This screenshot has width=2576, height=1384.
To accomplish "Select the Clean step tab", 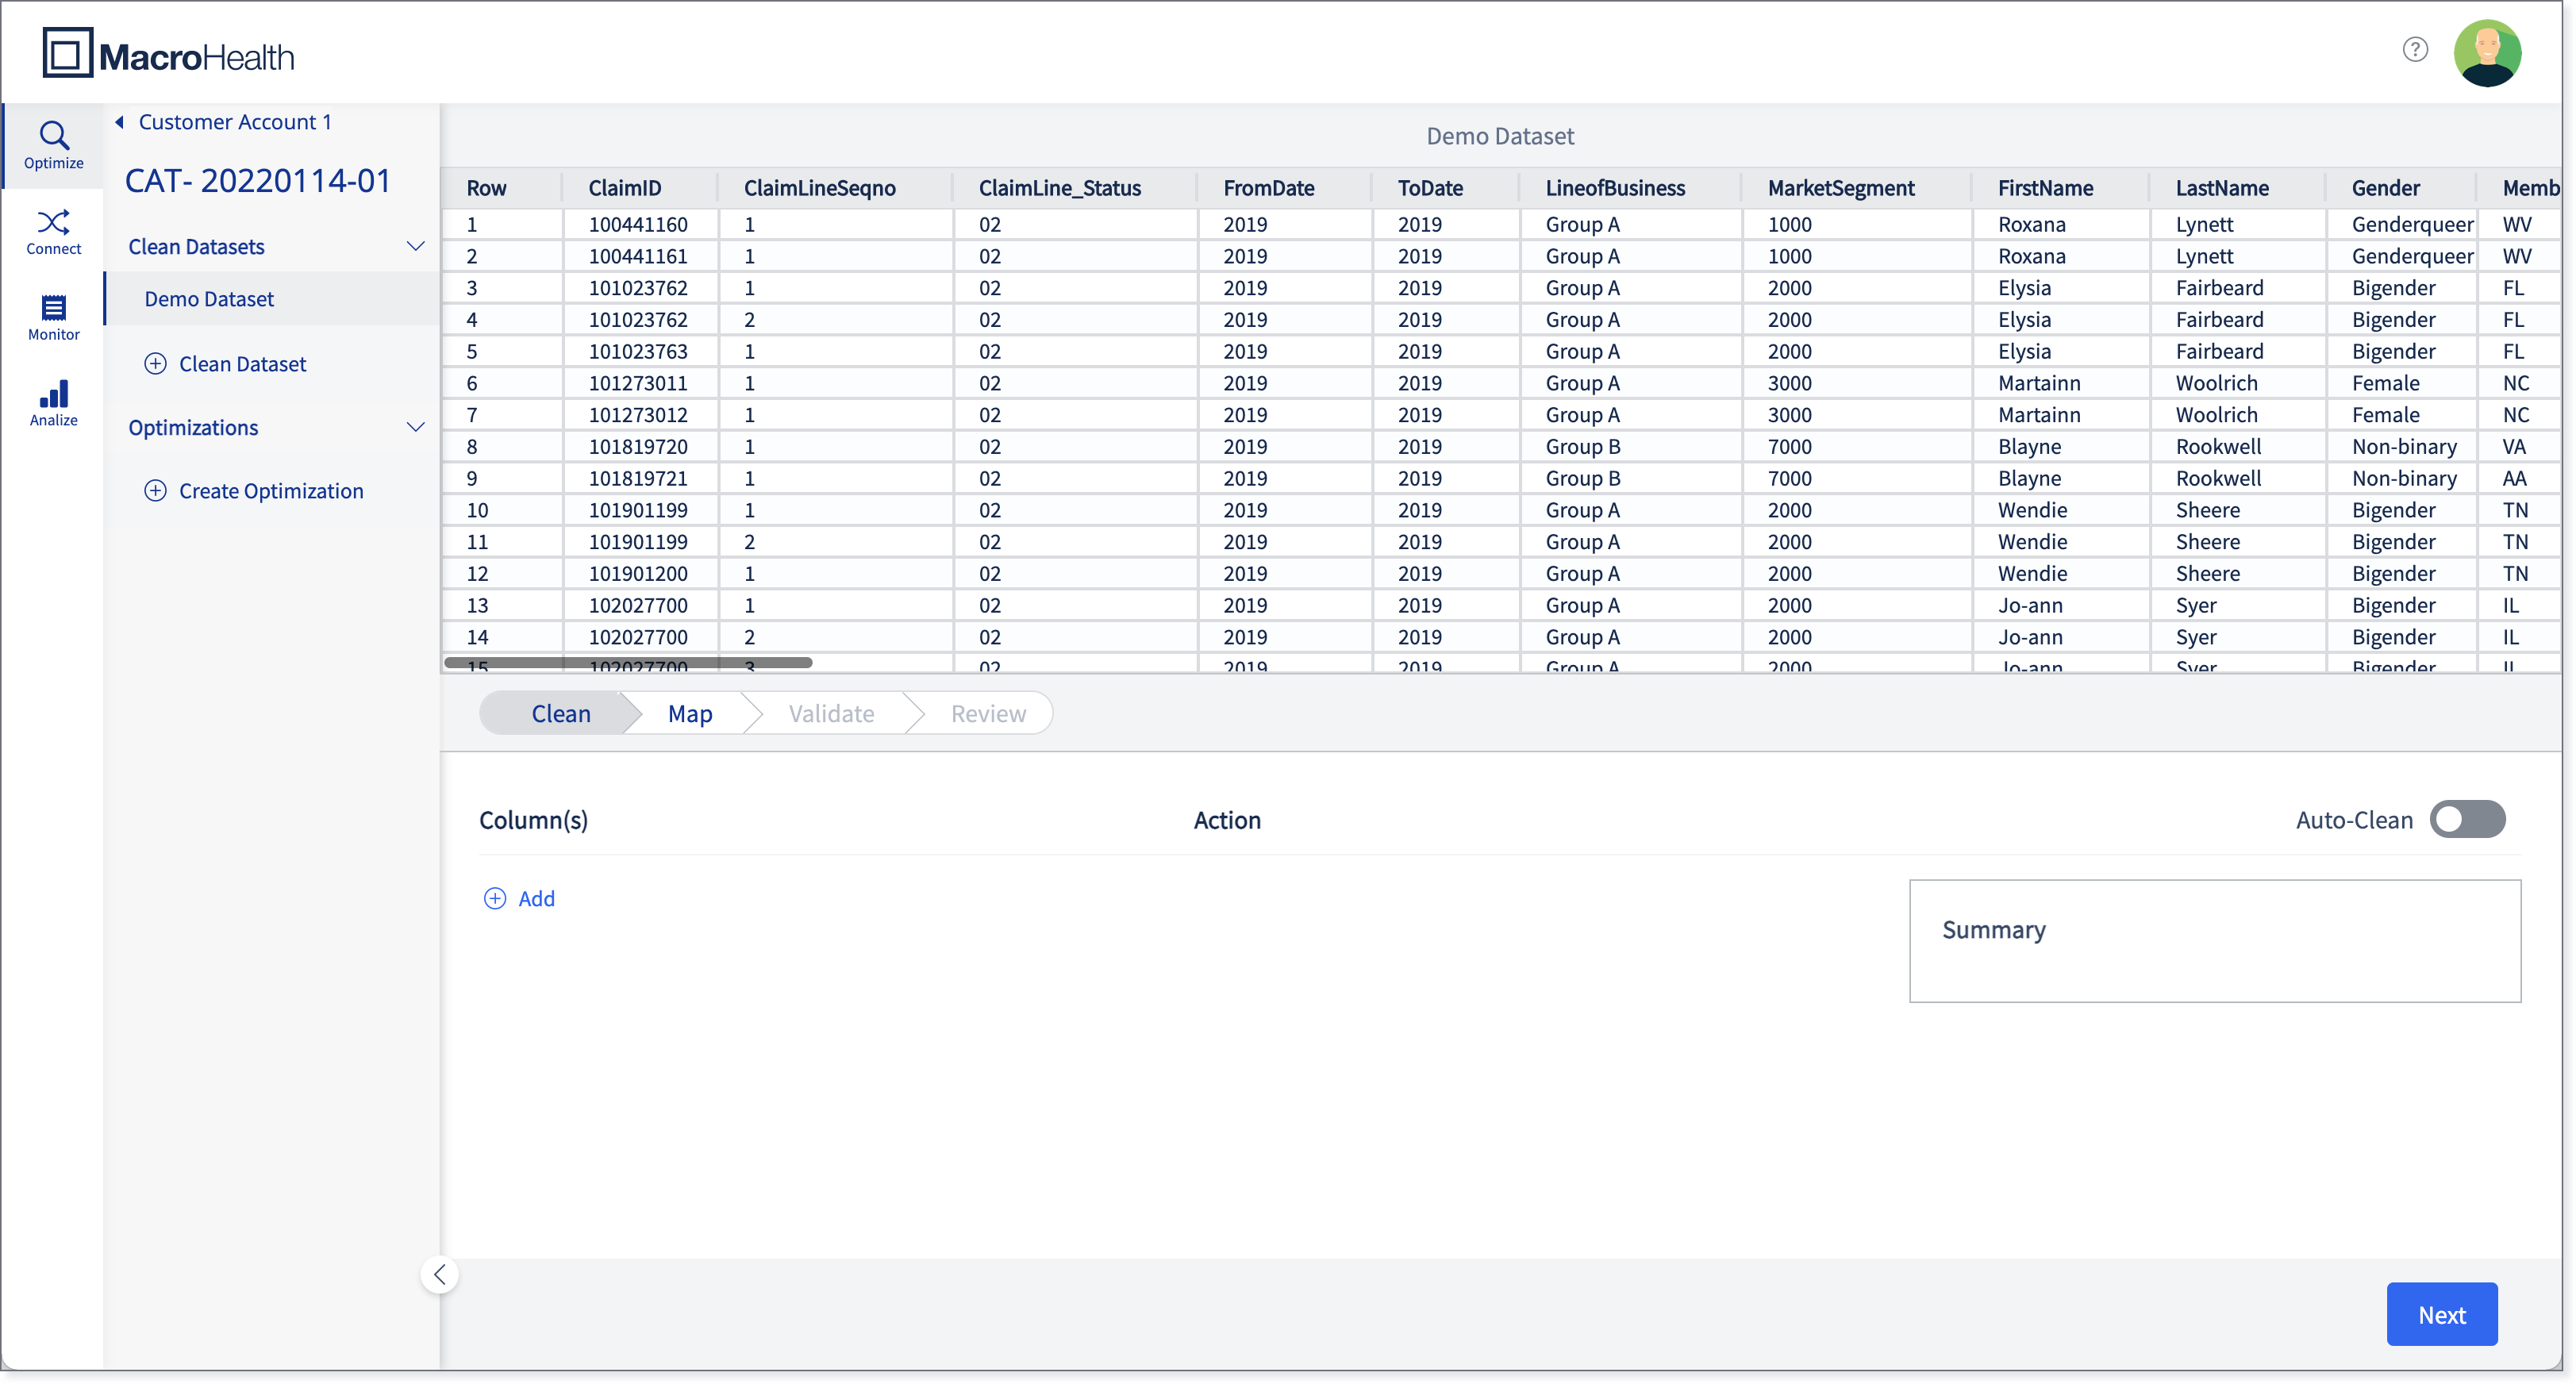I will click(561, 714).
